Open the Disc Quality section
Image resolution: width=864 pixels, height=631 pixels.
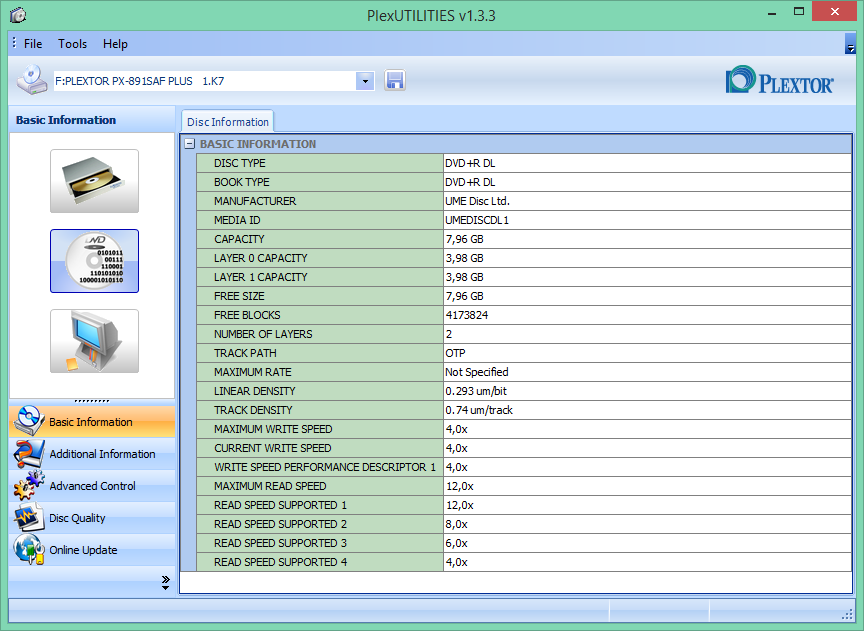[92, 517]
